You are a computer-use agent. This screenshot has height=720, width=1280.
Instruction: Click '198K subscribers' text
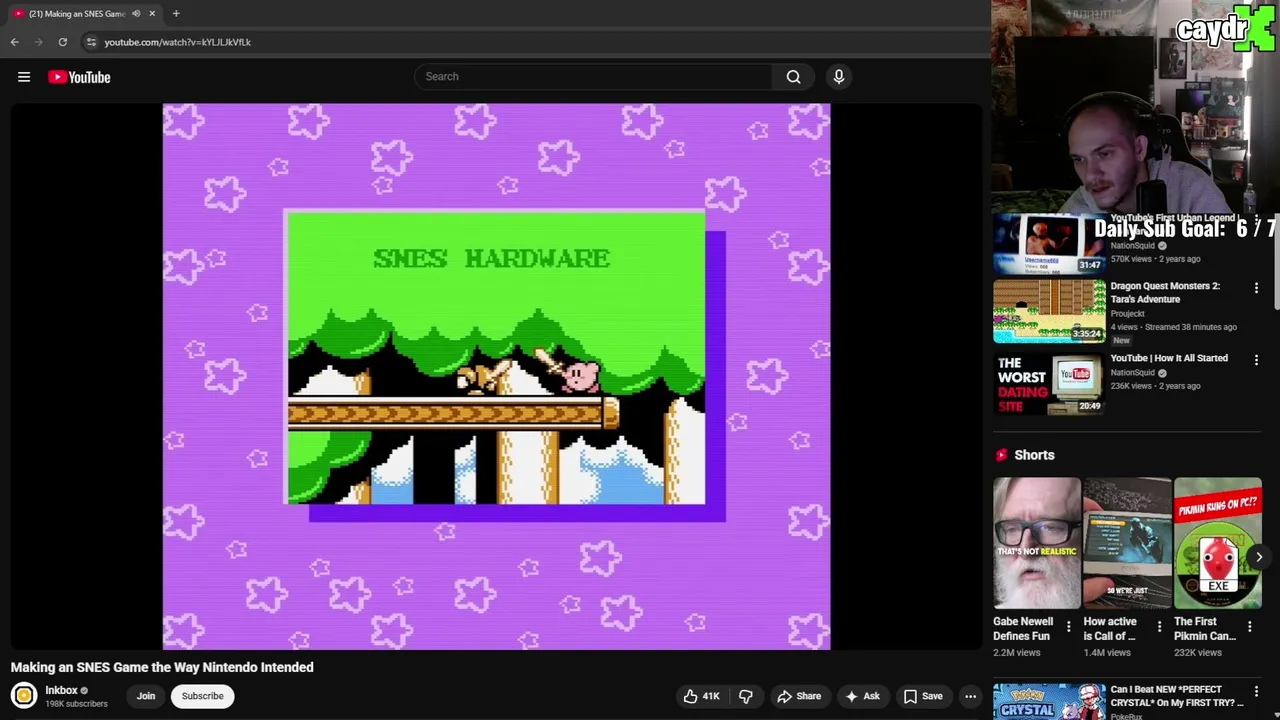click(x=76, y=704)
